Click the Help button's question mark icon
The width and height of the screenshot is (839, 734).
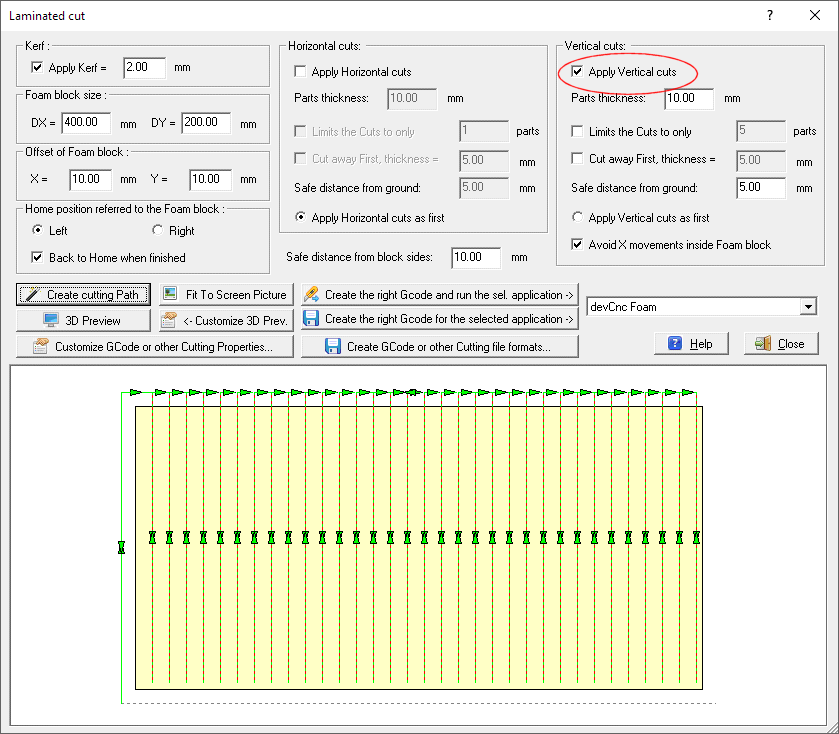coord(676,344)
